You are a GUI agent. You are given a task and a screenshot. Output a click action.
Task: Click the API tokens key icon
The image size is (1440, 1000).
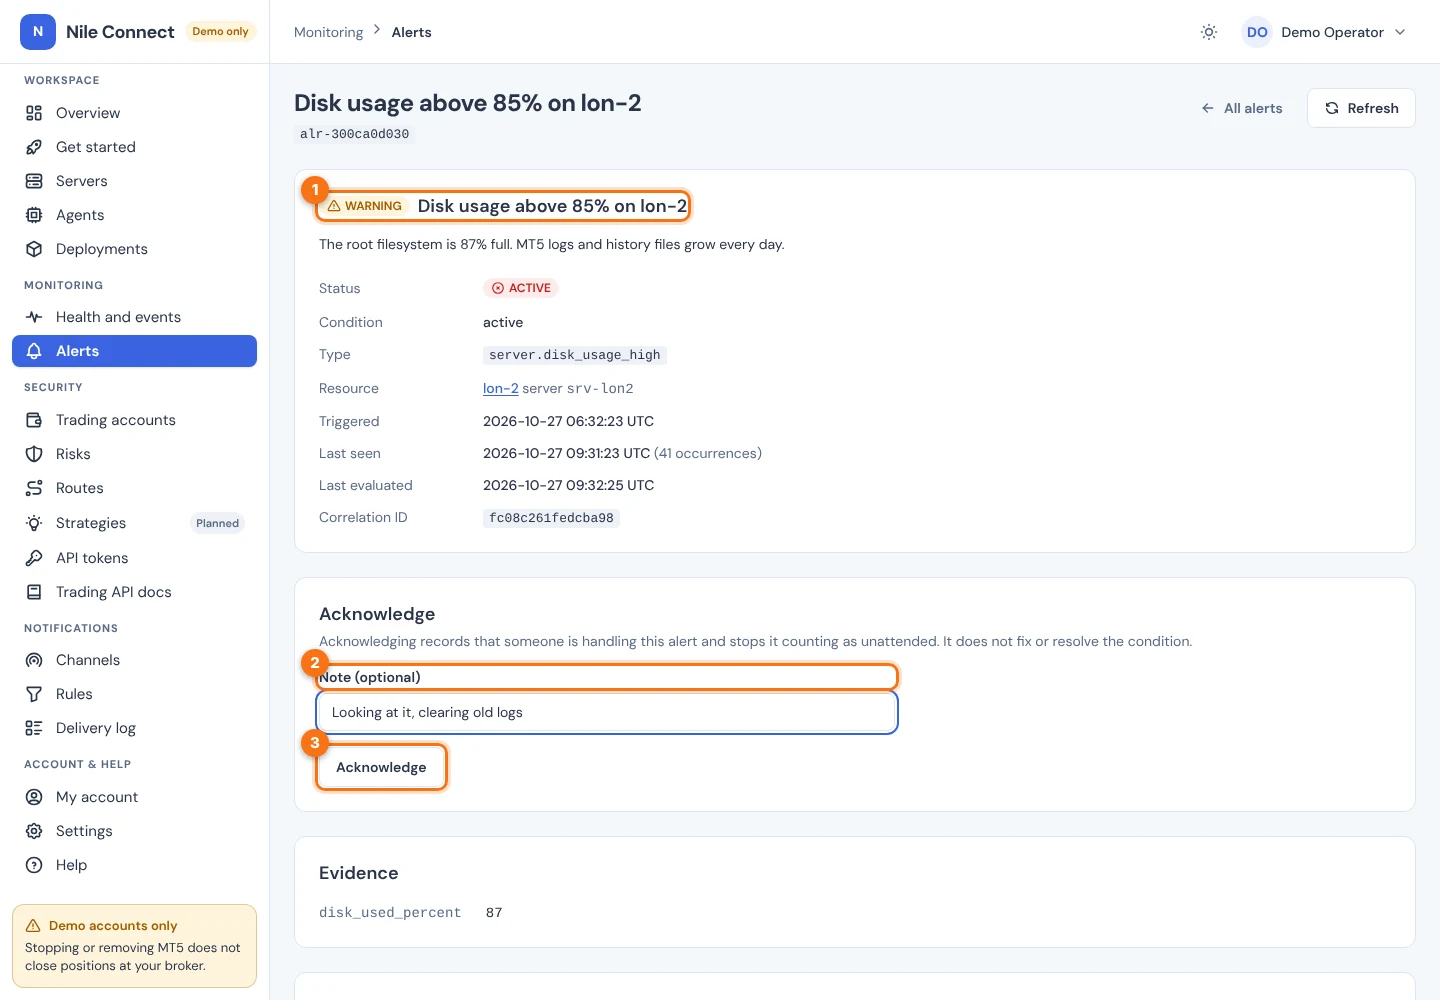[x=34, y=558]
